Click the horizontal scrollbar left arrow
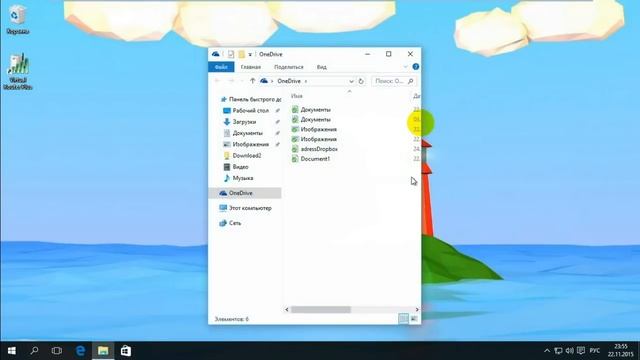The width and height of the screenshot is (640, 360). click(x=287, y=310)
